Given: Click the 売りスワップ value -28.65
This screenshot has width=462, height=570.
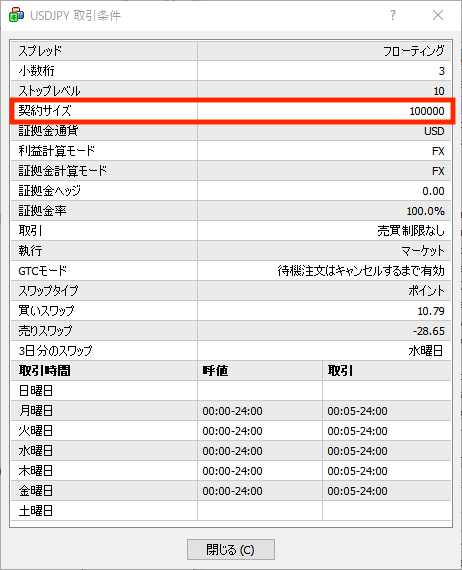Looking at the screenshot, I should tap(429, 331).
